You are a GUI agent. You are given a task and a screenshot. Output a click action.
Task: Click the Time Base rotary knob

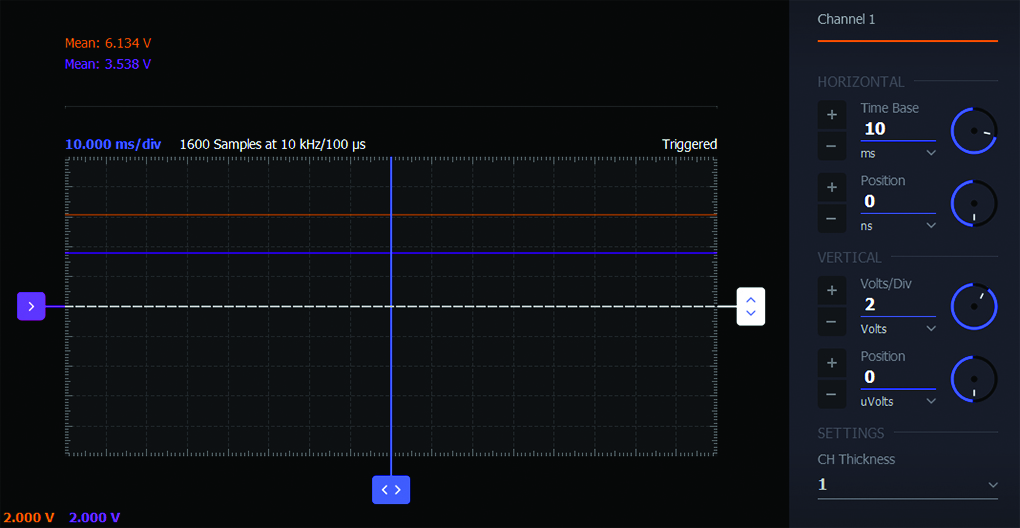coord(974,130)
